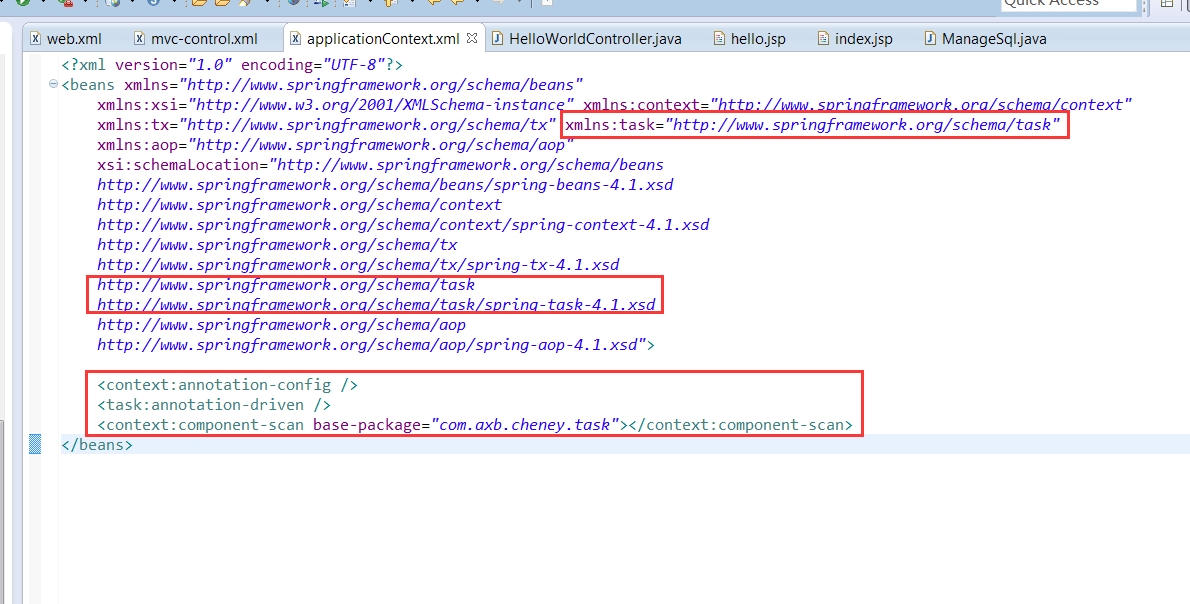Collapse the beans element fold marker
The width and height of the screenshot is (1190, 604).
53,84
